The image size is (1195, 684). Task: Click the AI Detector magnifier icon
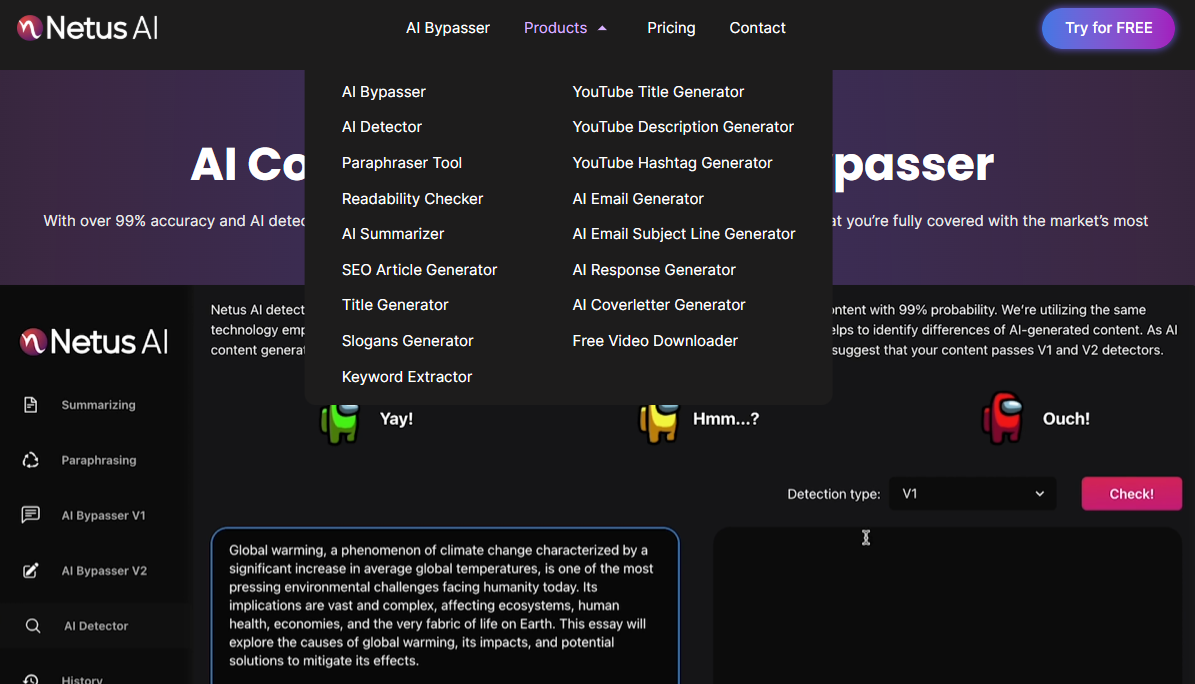click(33, 626)
